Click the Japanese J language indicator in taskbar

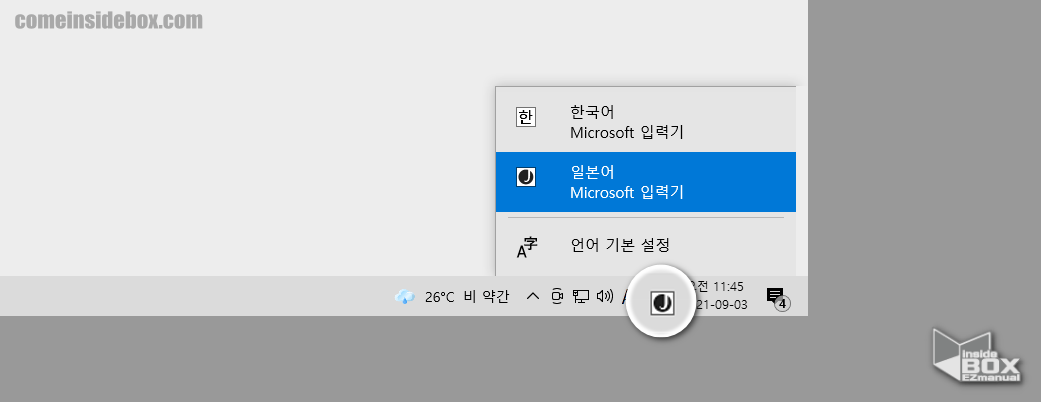pyautogui.click(x=661, y=303)
